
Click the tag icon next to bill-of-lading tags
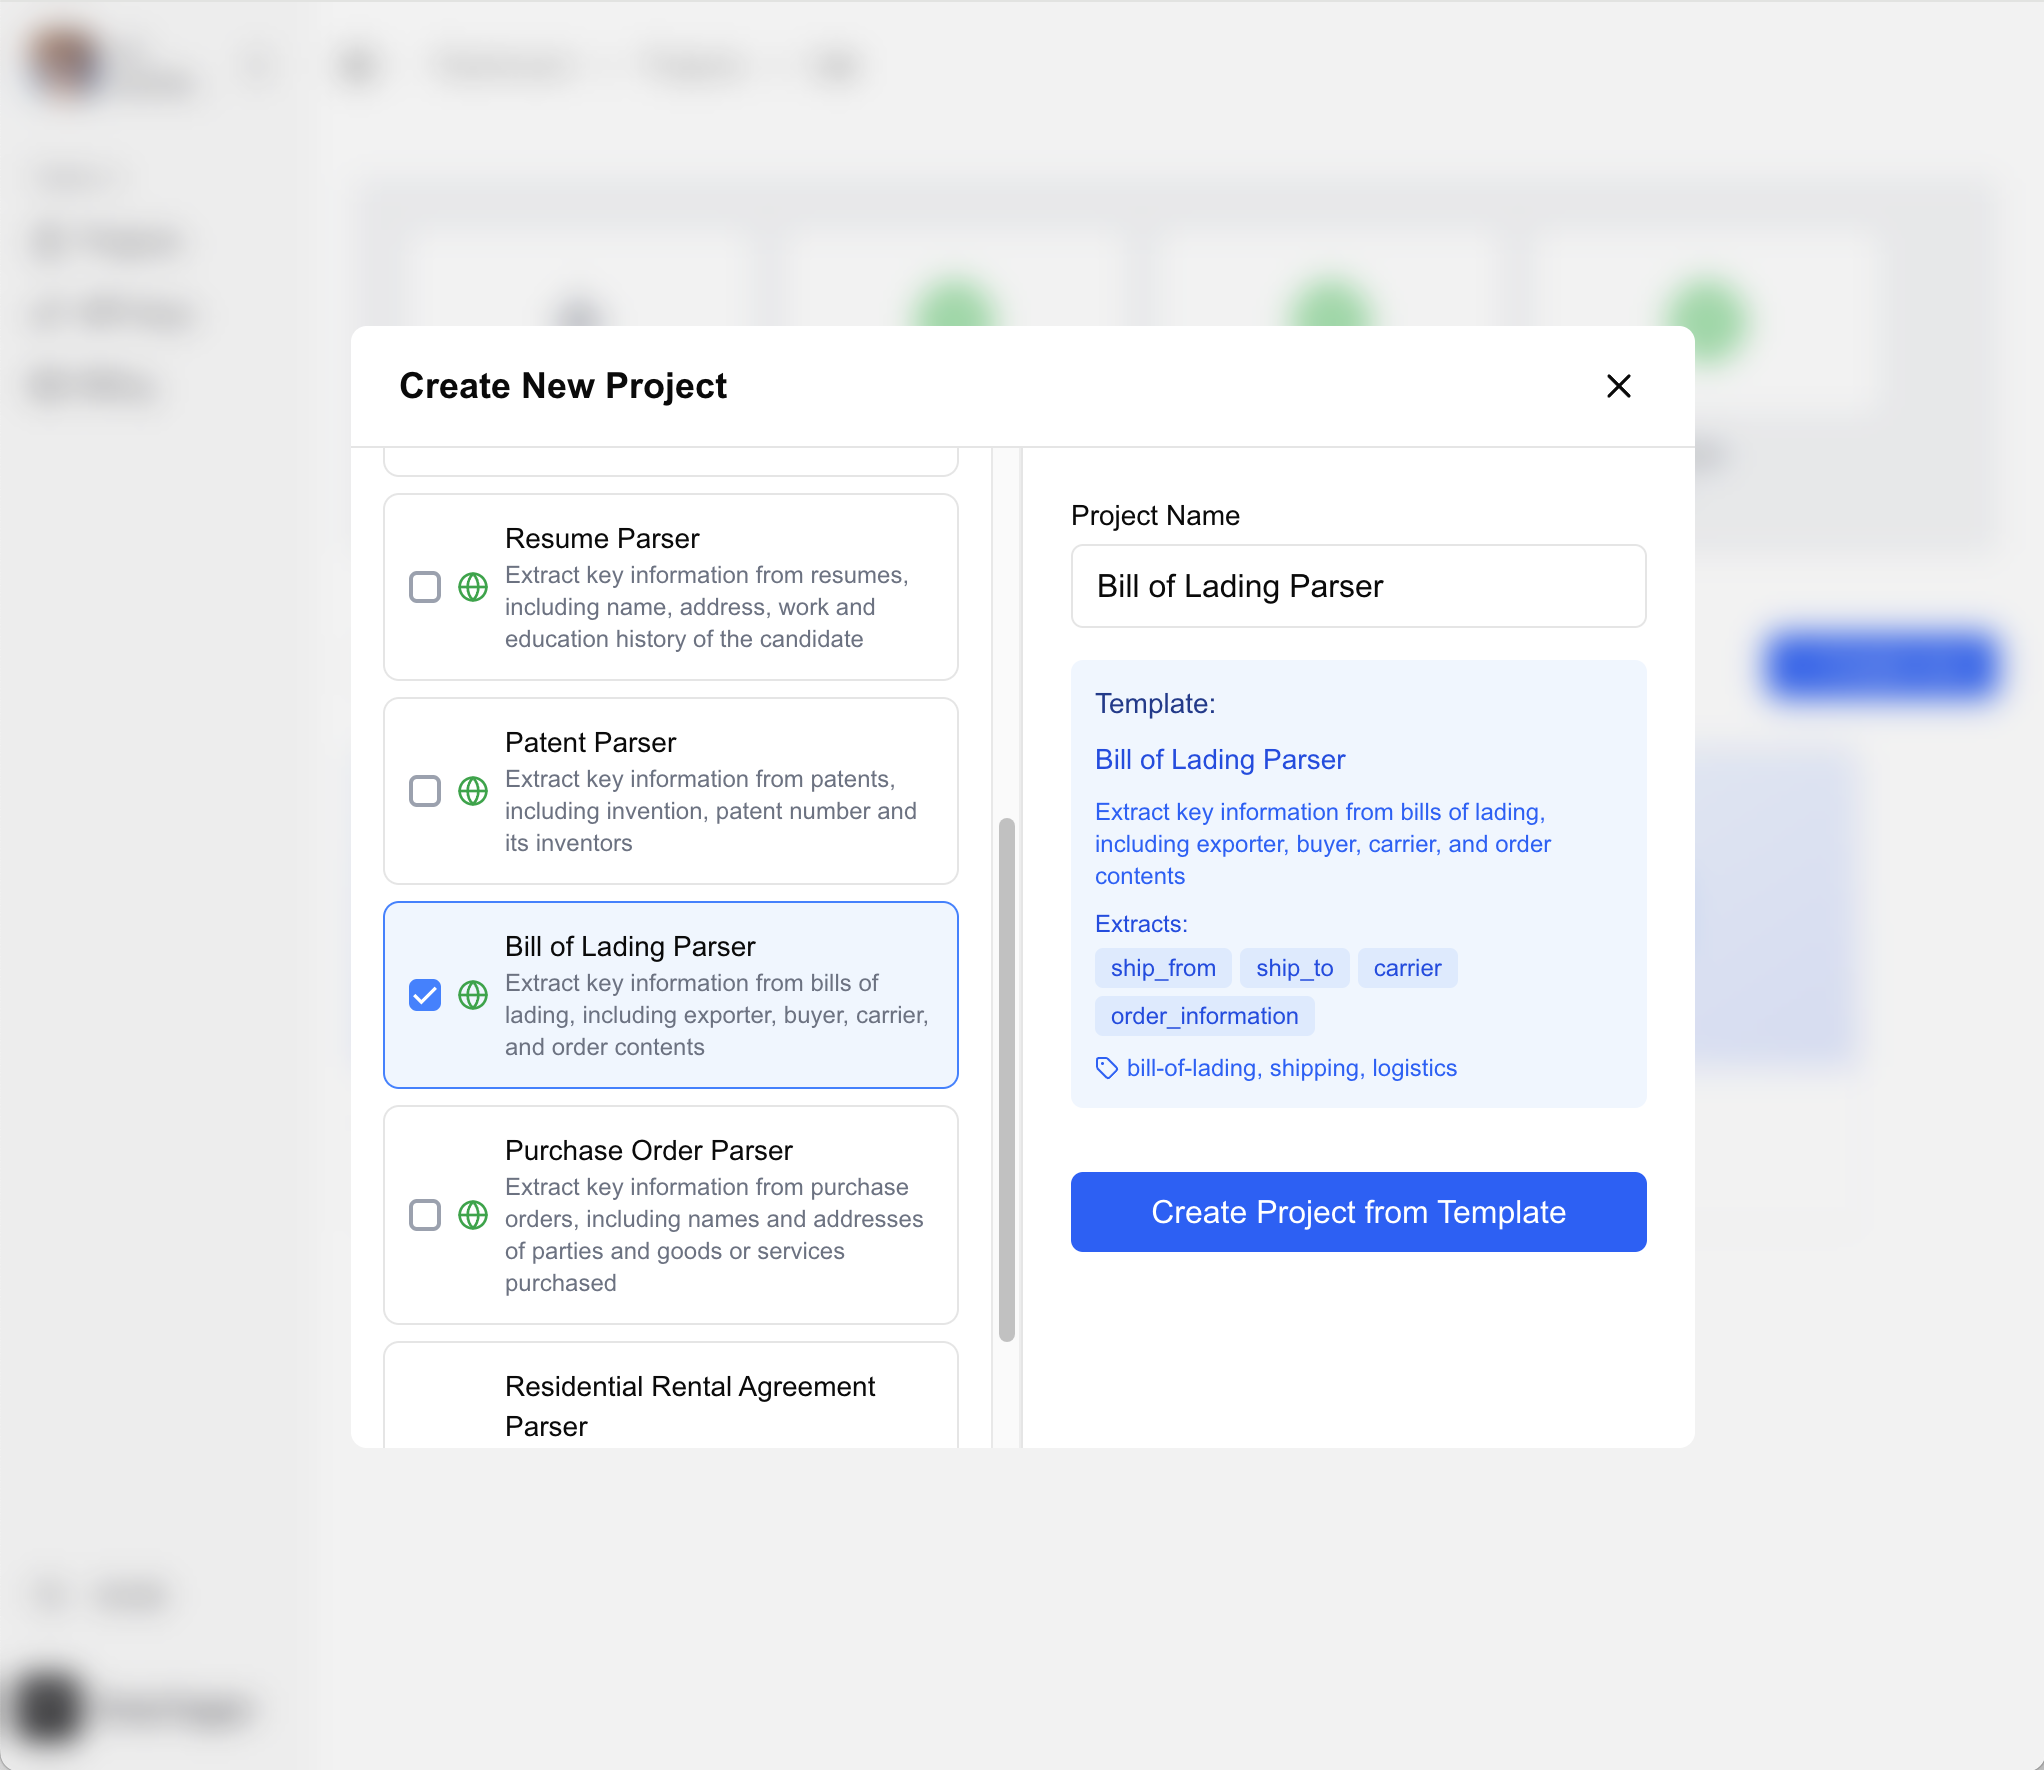coord(1106,1068)
